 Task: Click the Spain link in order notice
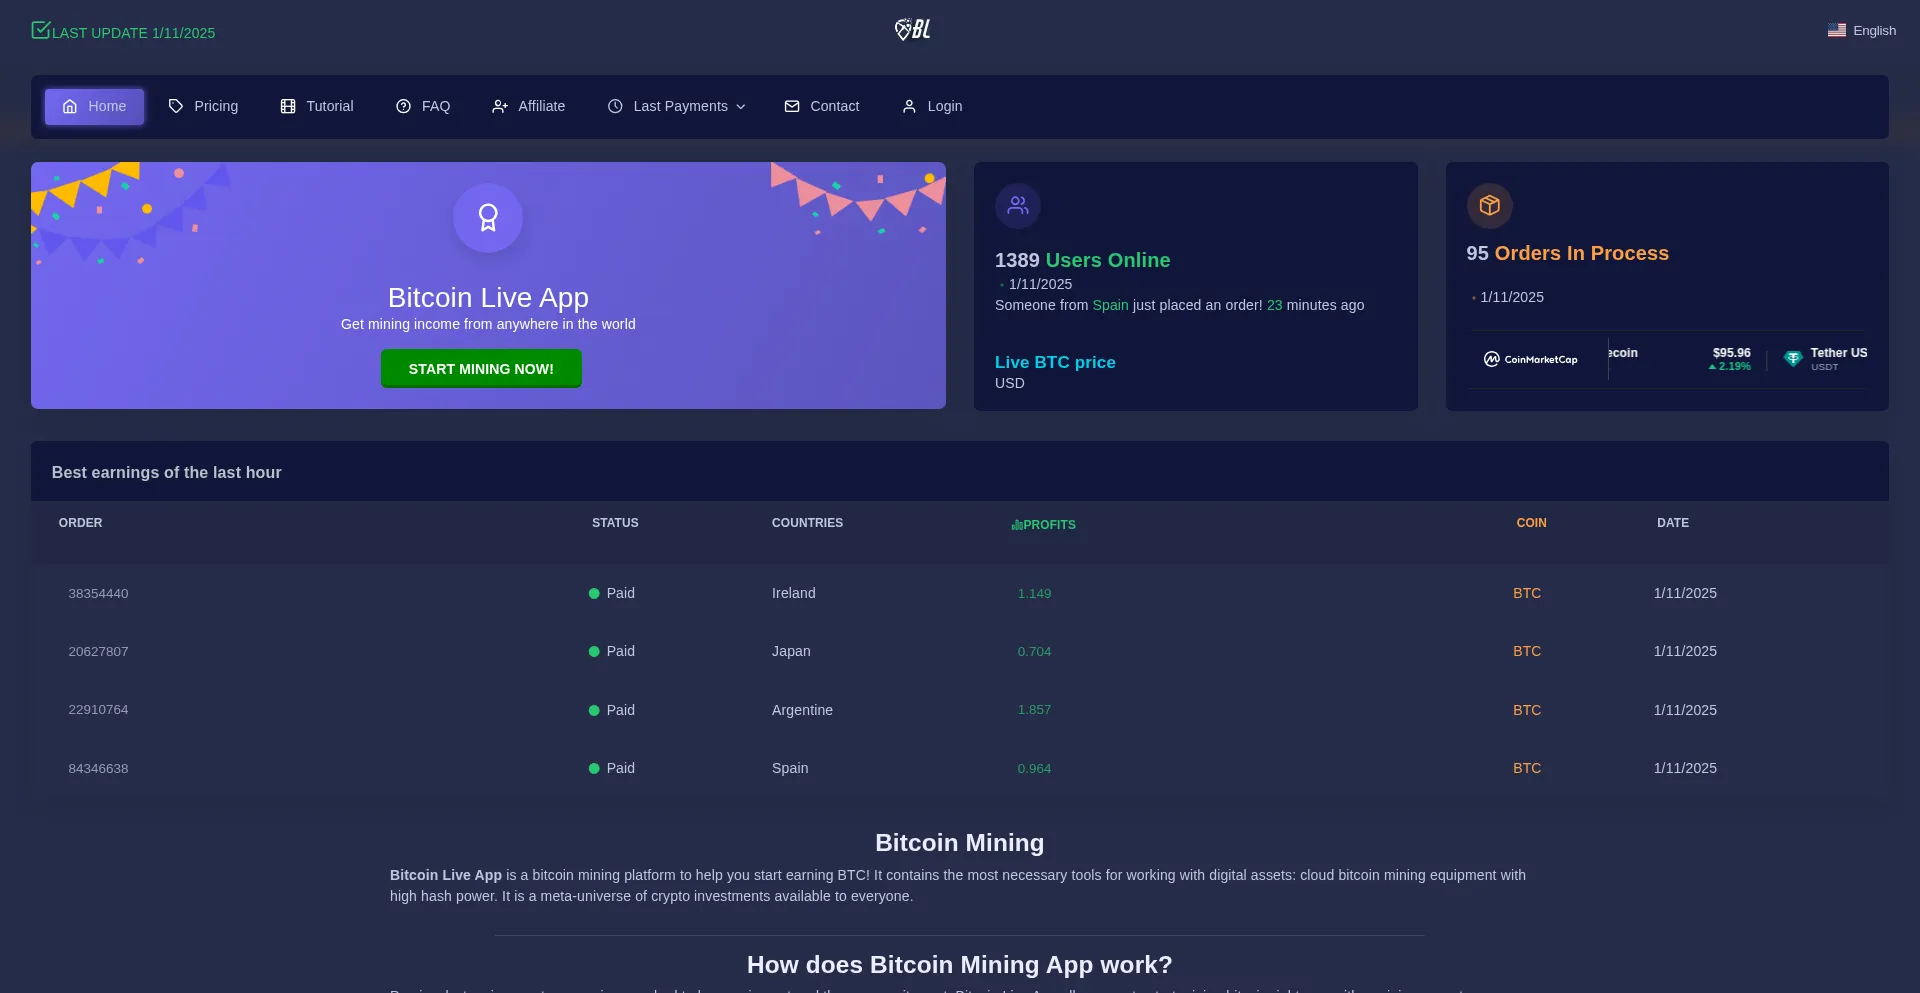pos(1110,305)
